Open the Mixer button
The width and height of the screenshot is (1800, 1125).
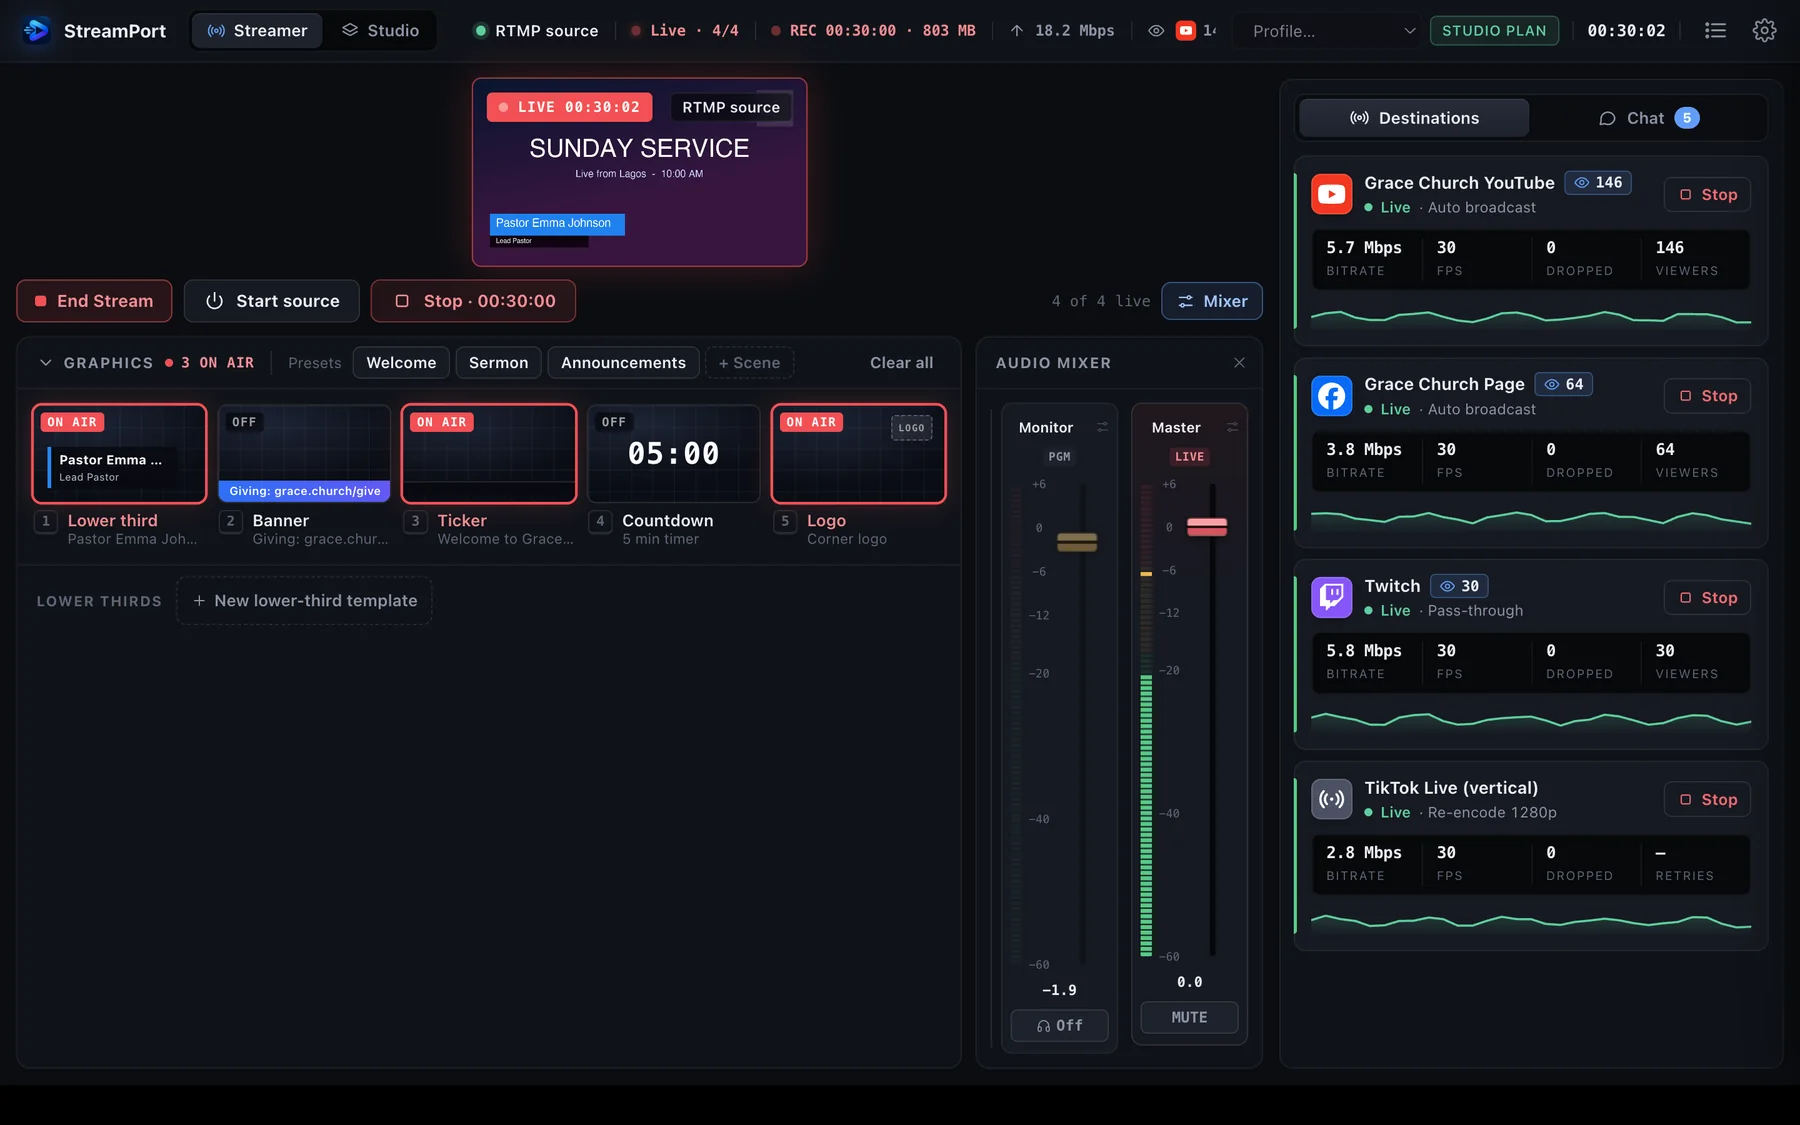1212,301
